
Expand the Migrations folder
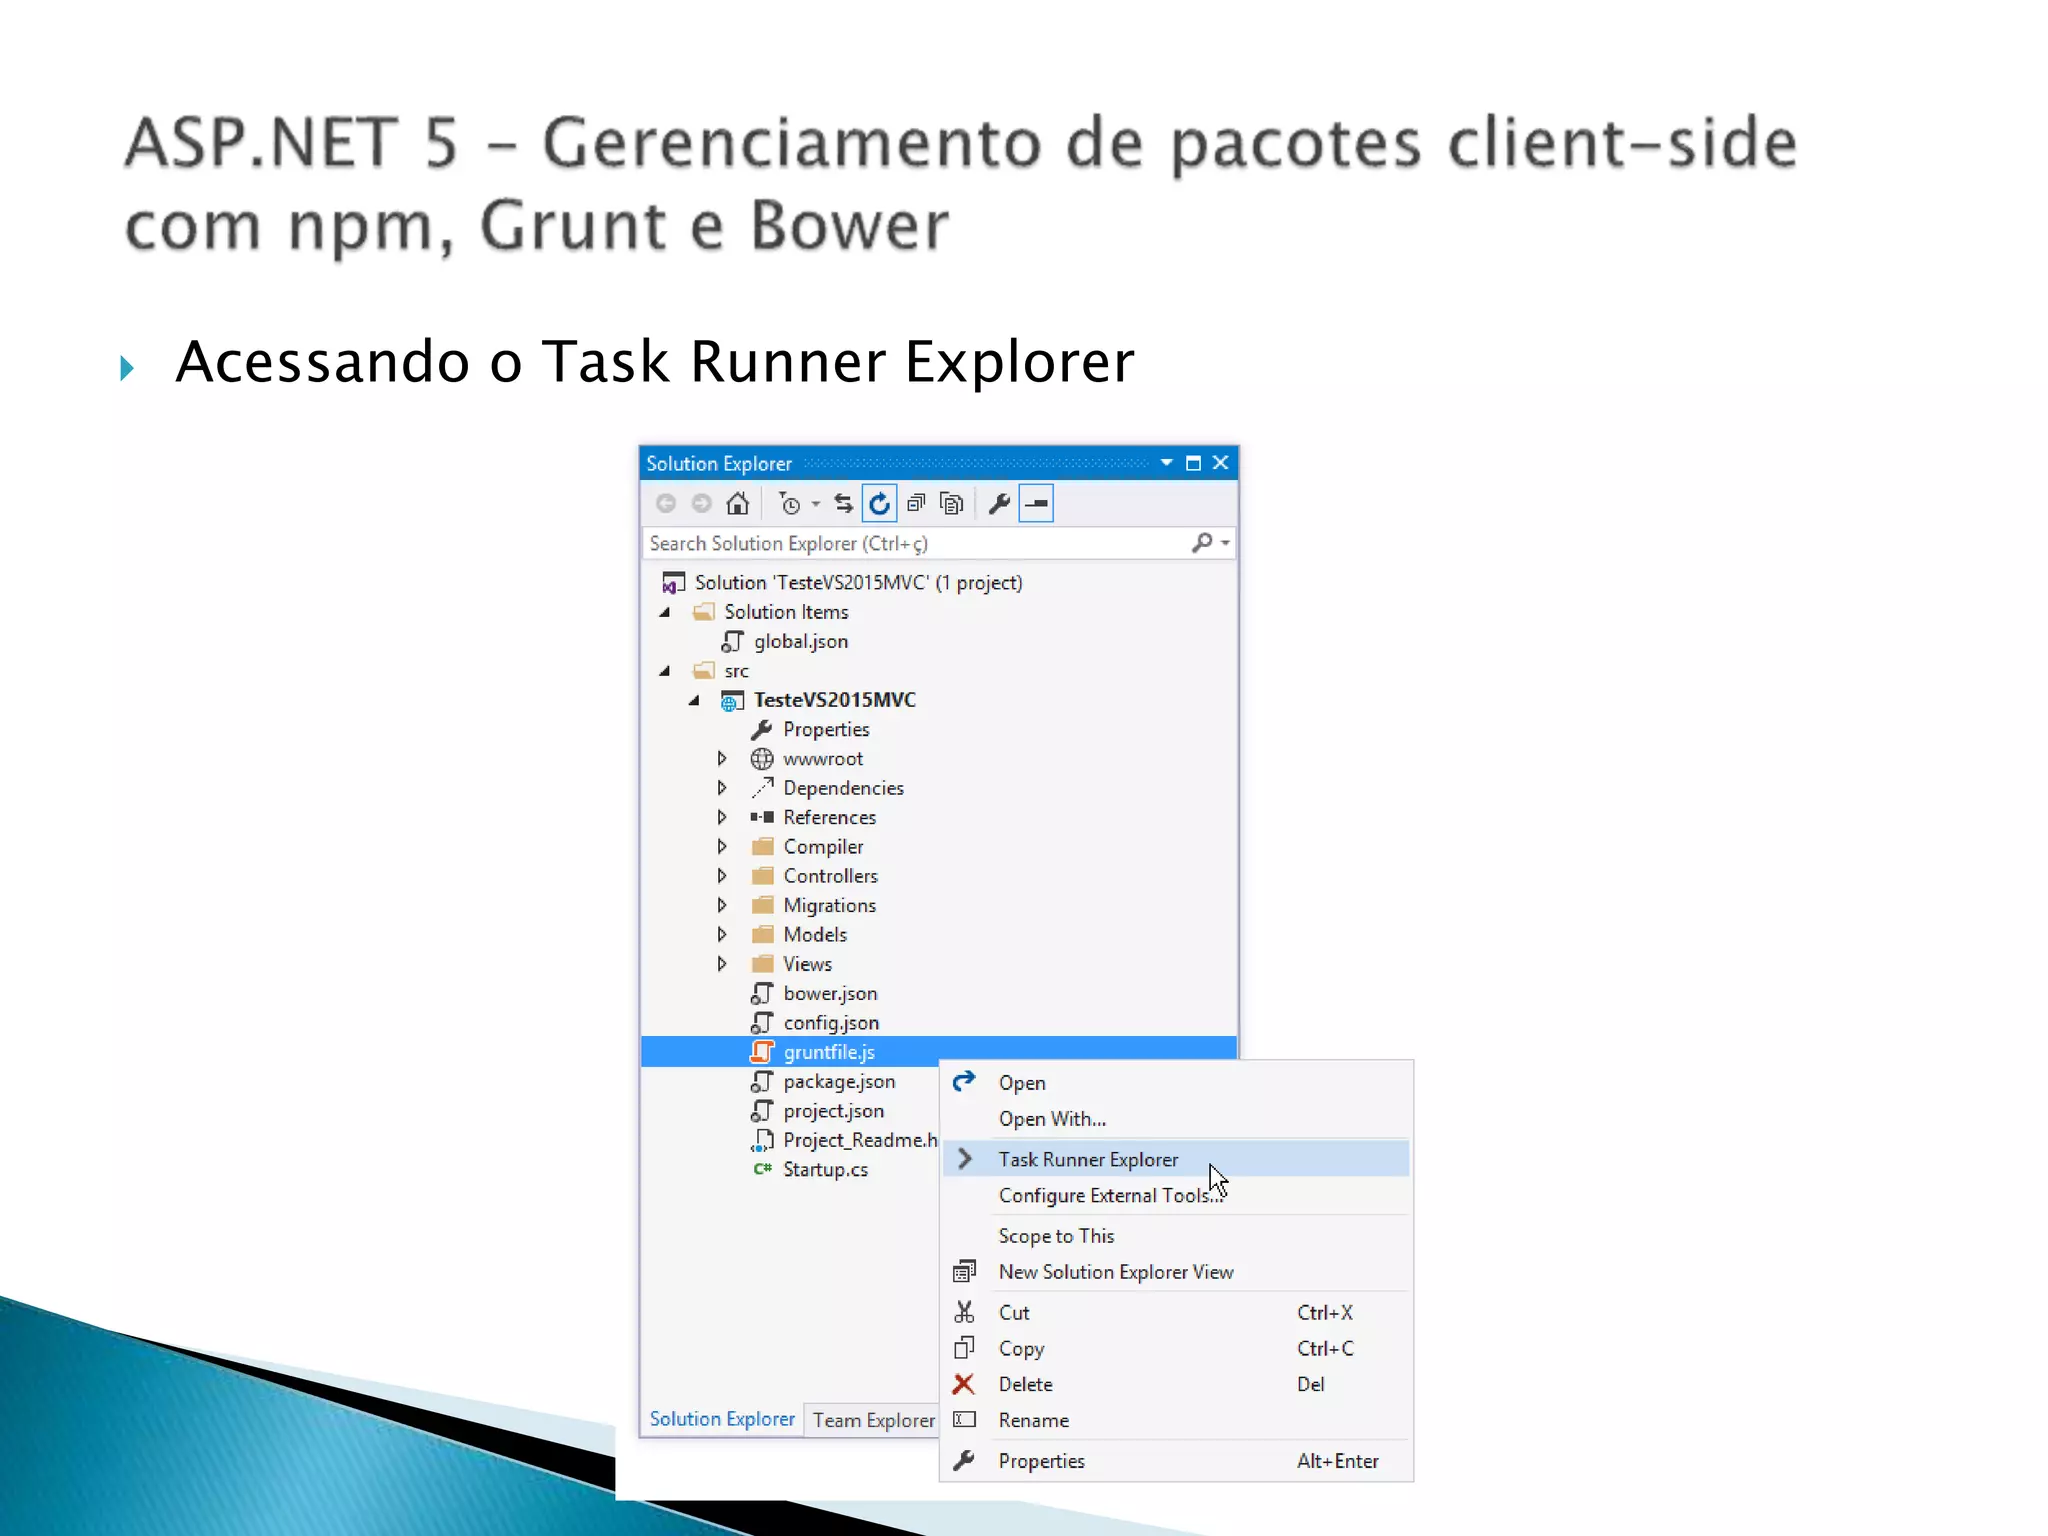722,905
